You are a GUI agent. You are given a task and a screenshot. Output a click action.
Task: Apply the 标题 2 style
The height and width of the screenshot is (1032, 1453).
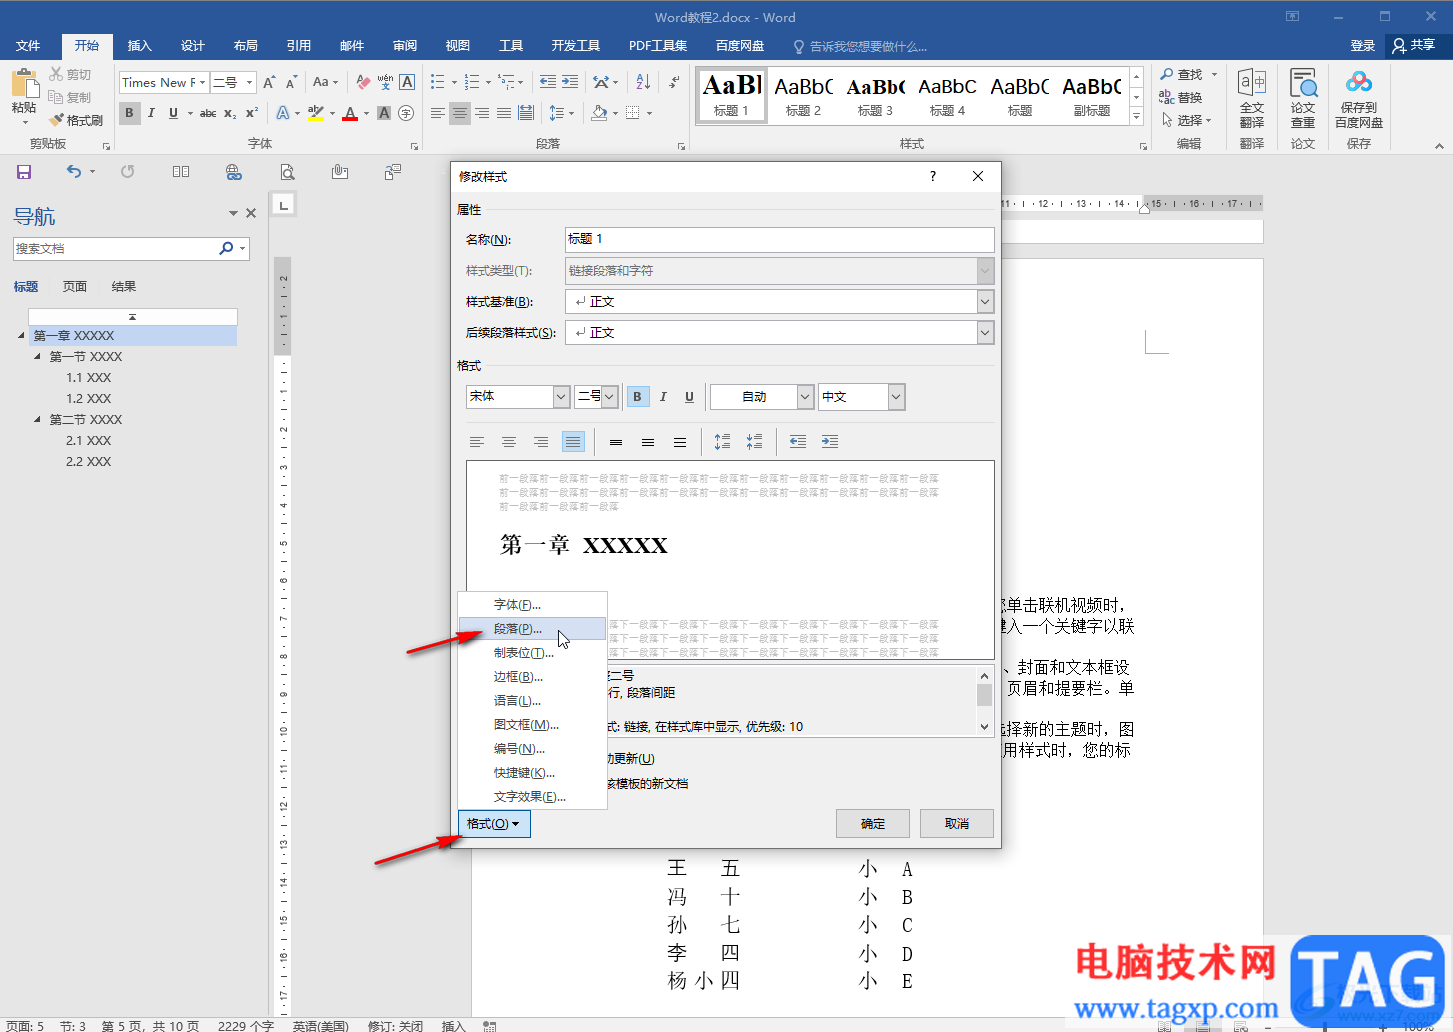803,96
